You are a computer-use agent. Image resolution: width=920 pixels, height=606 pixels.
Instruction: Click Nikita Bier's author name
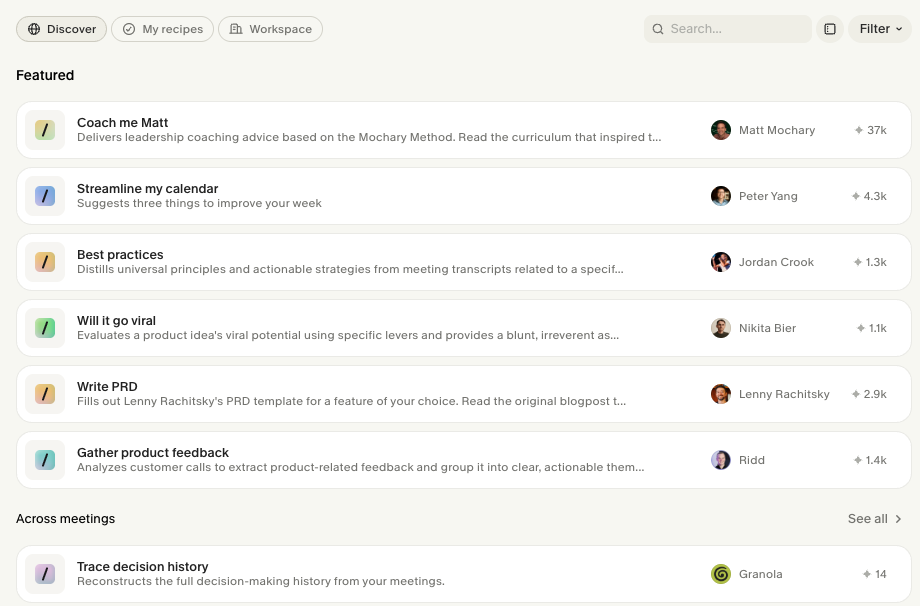pyautogui.click(x=767, y=328)
